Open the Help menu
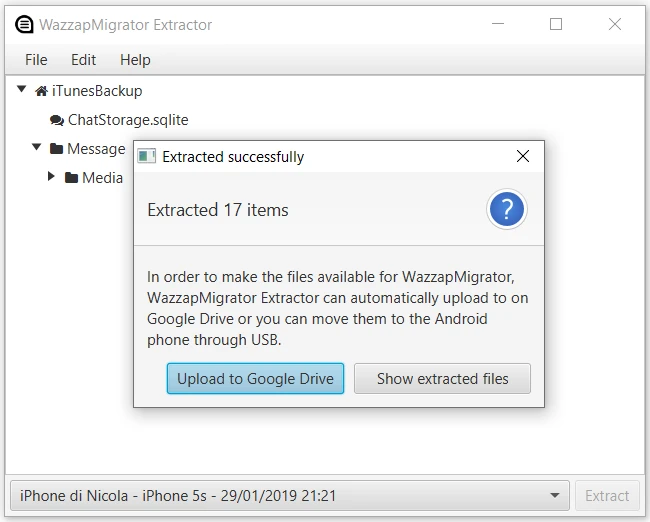The width and height of the screenshot is (650, 522). pos(135,60)
